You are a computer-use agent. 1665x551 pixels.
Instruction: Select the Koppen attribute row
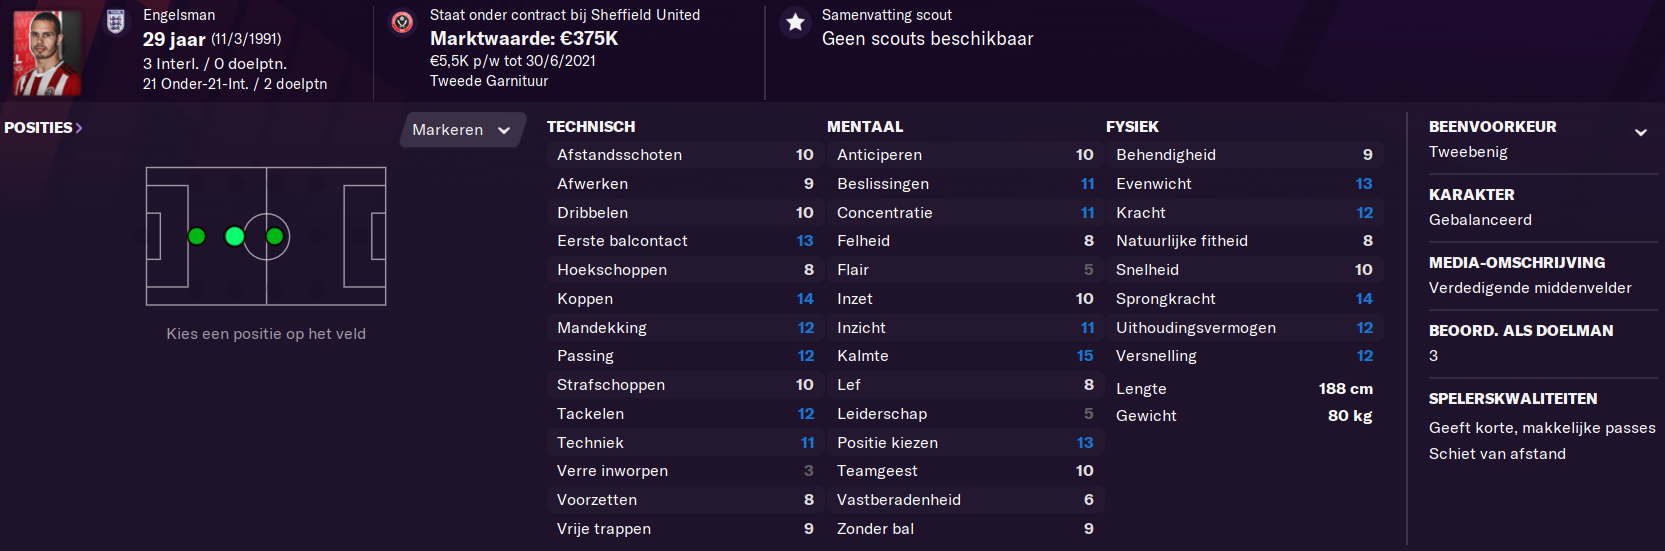[x=684, y=299]
